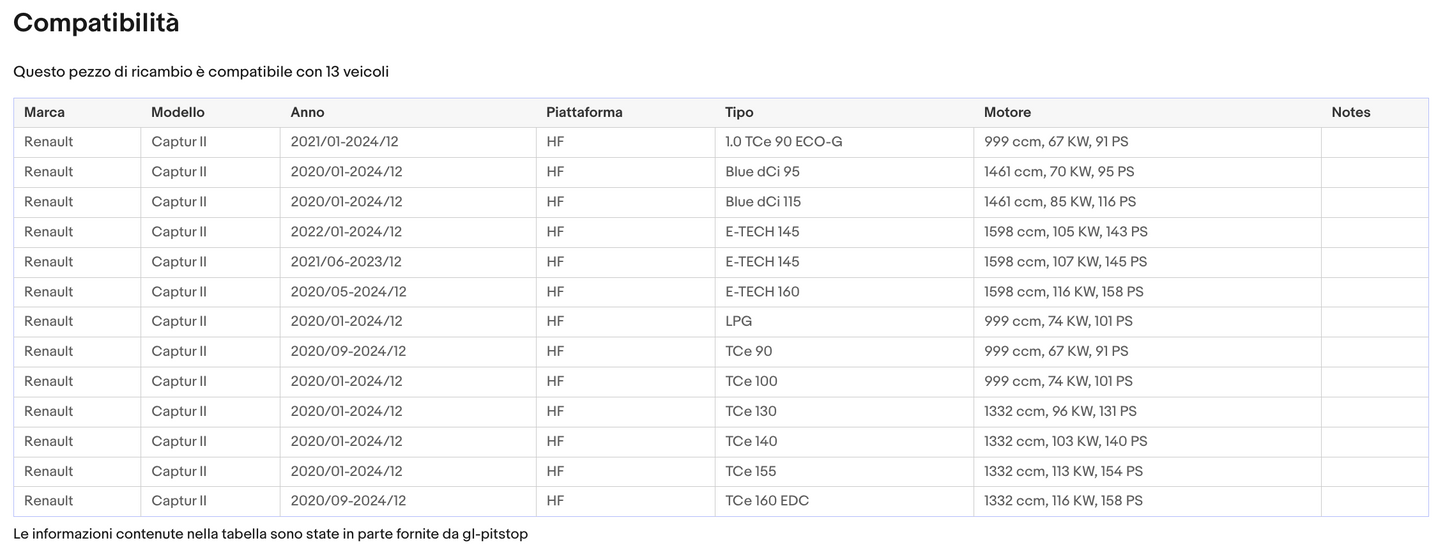Select the Blue dCi 115 cell
This screenshot has height=552, width=1445.
click(763, 202)
